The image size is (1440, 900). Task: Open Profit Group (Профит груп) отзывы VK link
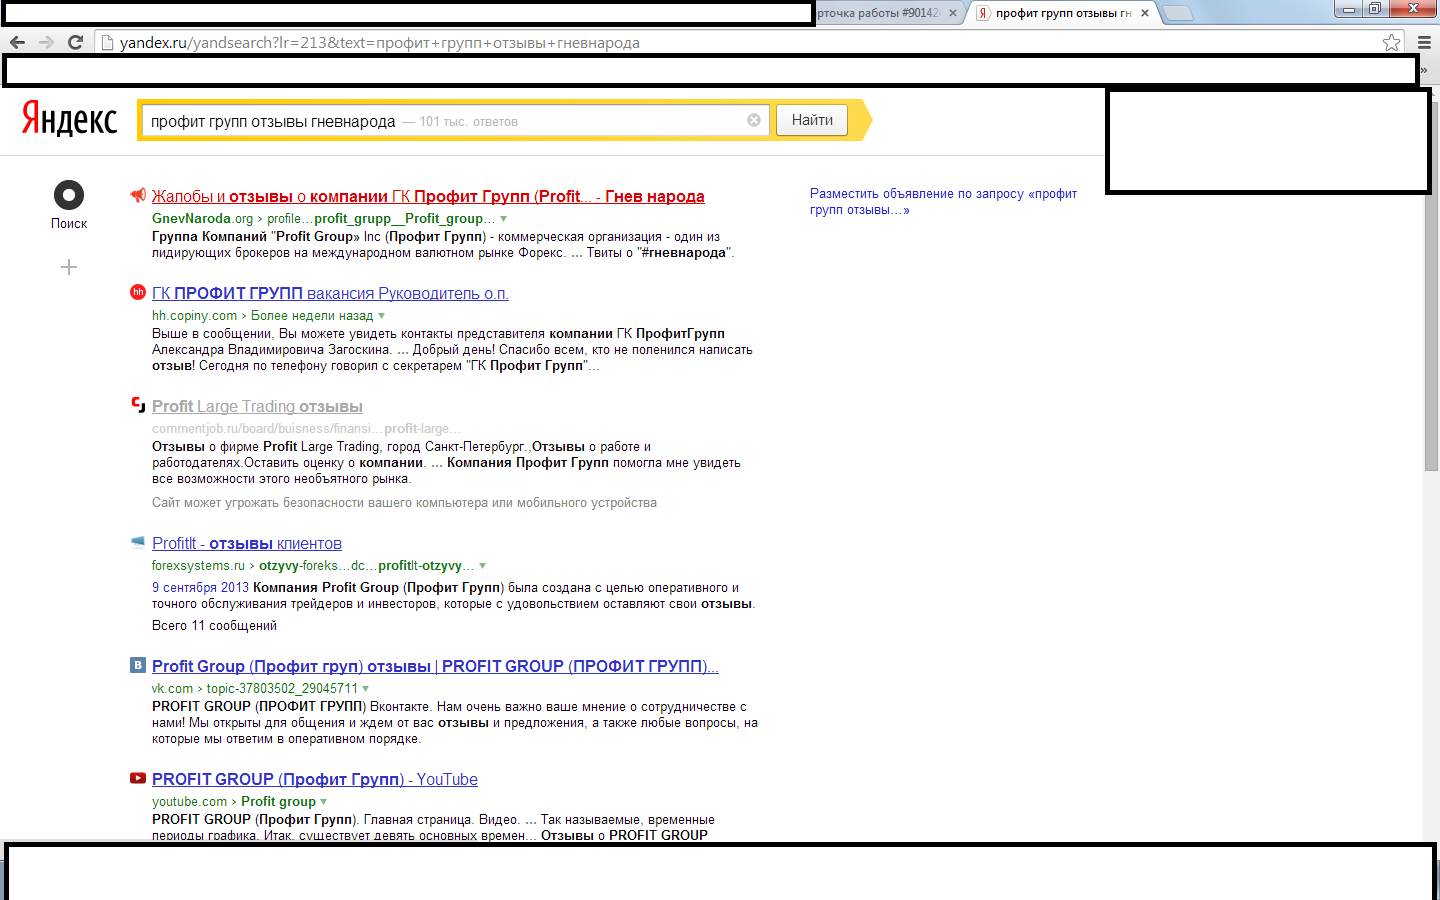point(435,666)
